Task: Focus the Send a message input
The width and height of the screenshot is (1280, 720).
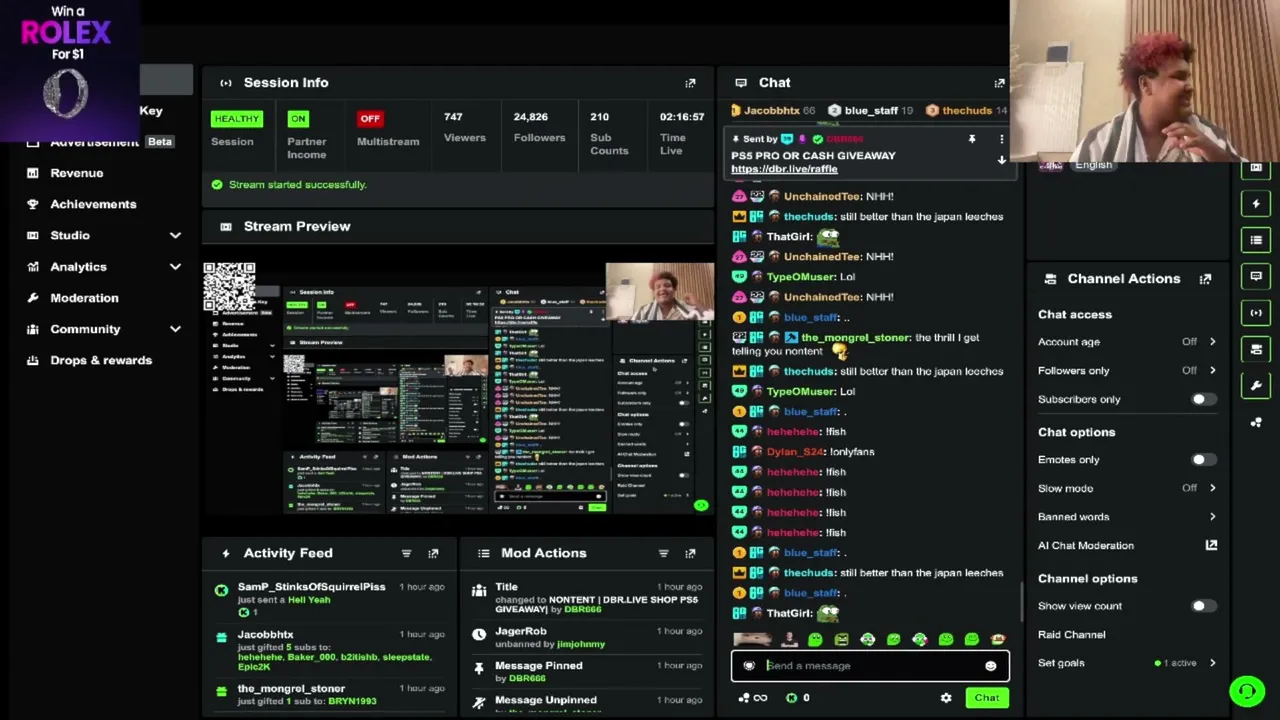Action: click(870, 666)
